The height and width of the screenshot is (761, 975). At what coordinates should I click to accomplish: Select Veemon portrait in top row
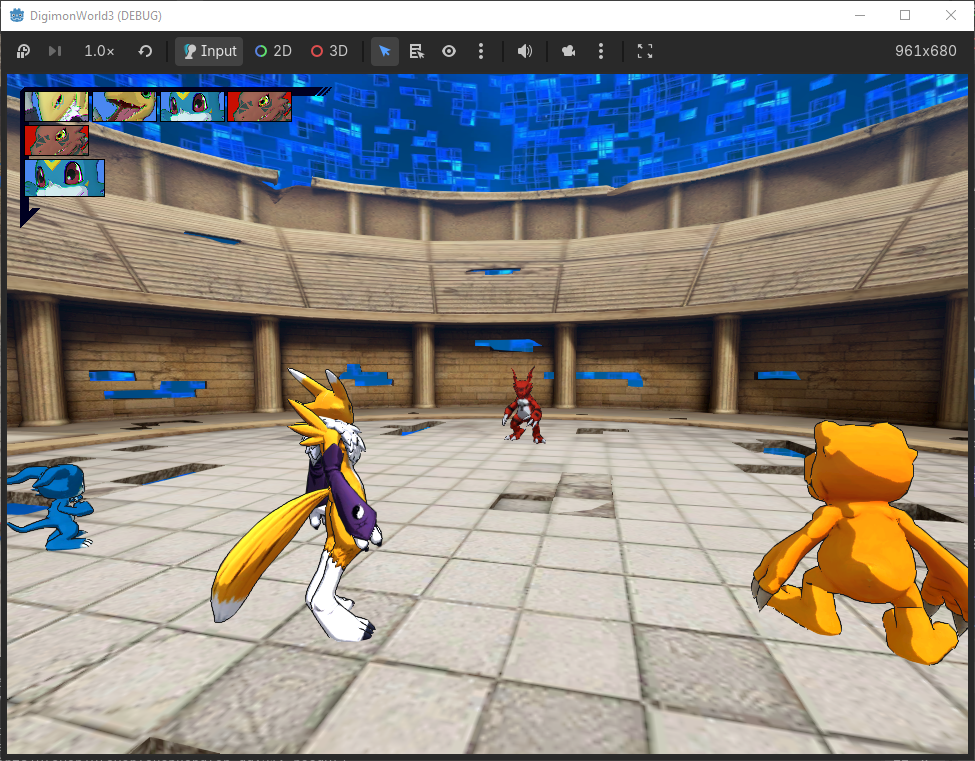coord(192,106)
